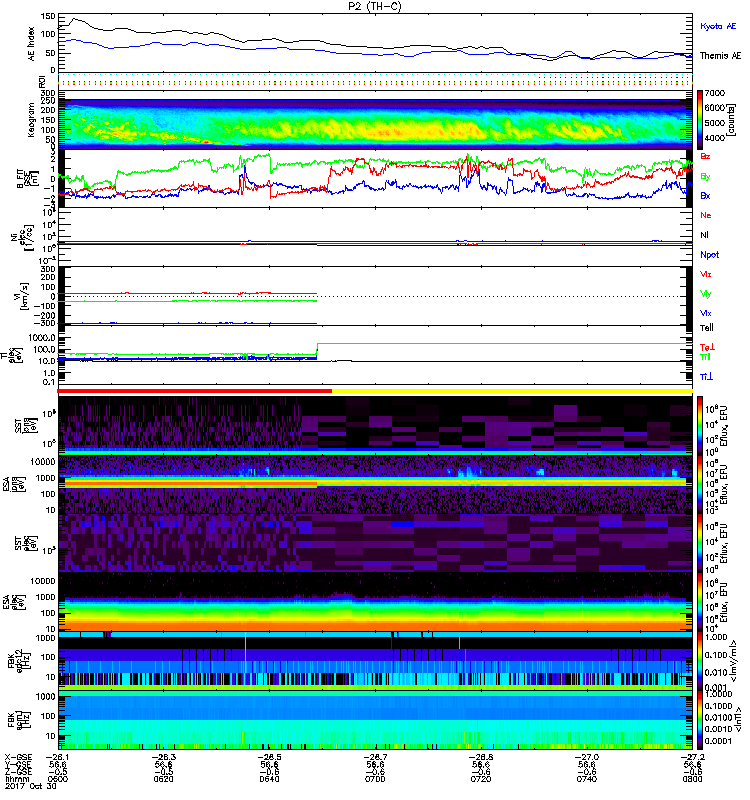
Task: Click the 2017 Oct 30 date label
Action: coord(31,786)
